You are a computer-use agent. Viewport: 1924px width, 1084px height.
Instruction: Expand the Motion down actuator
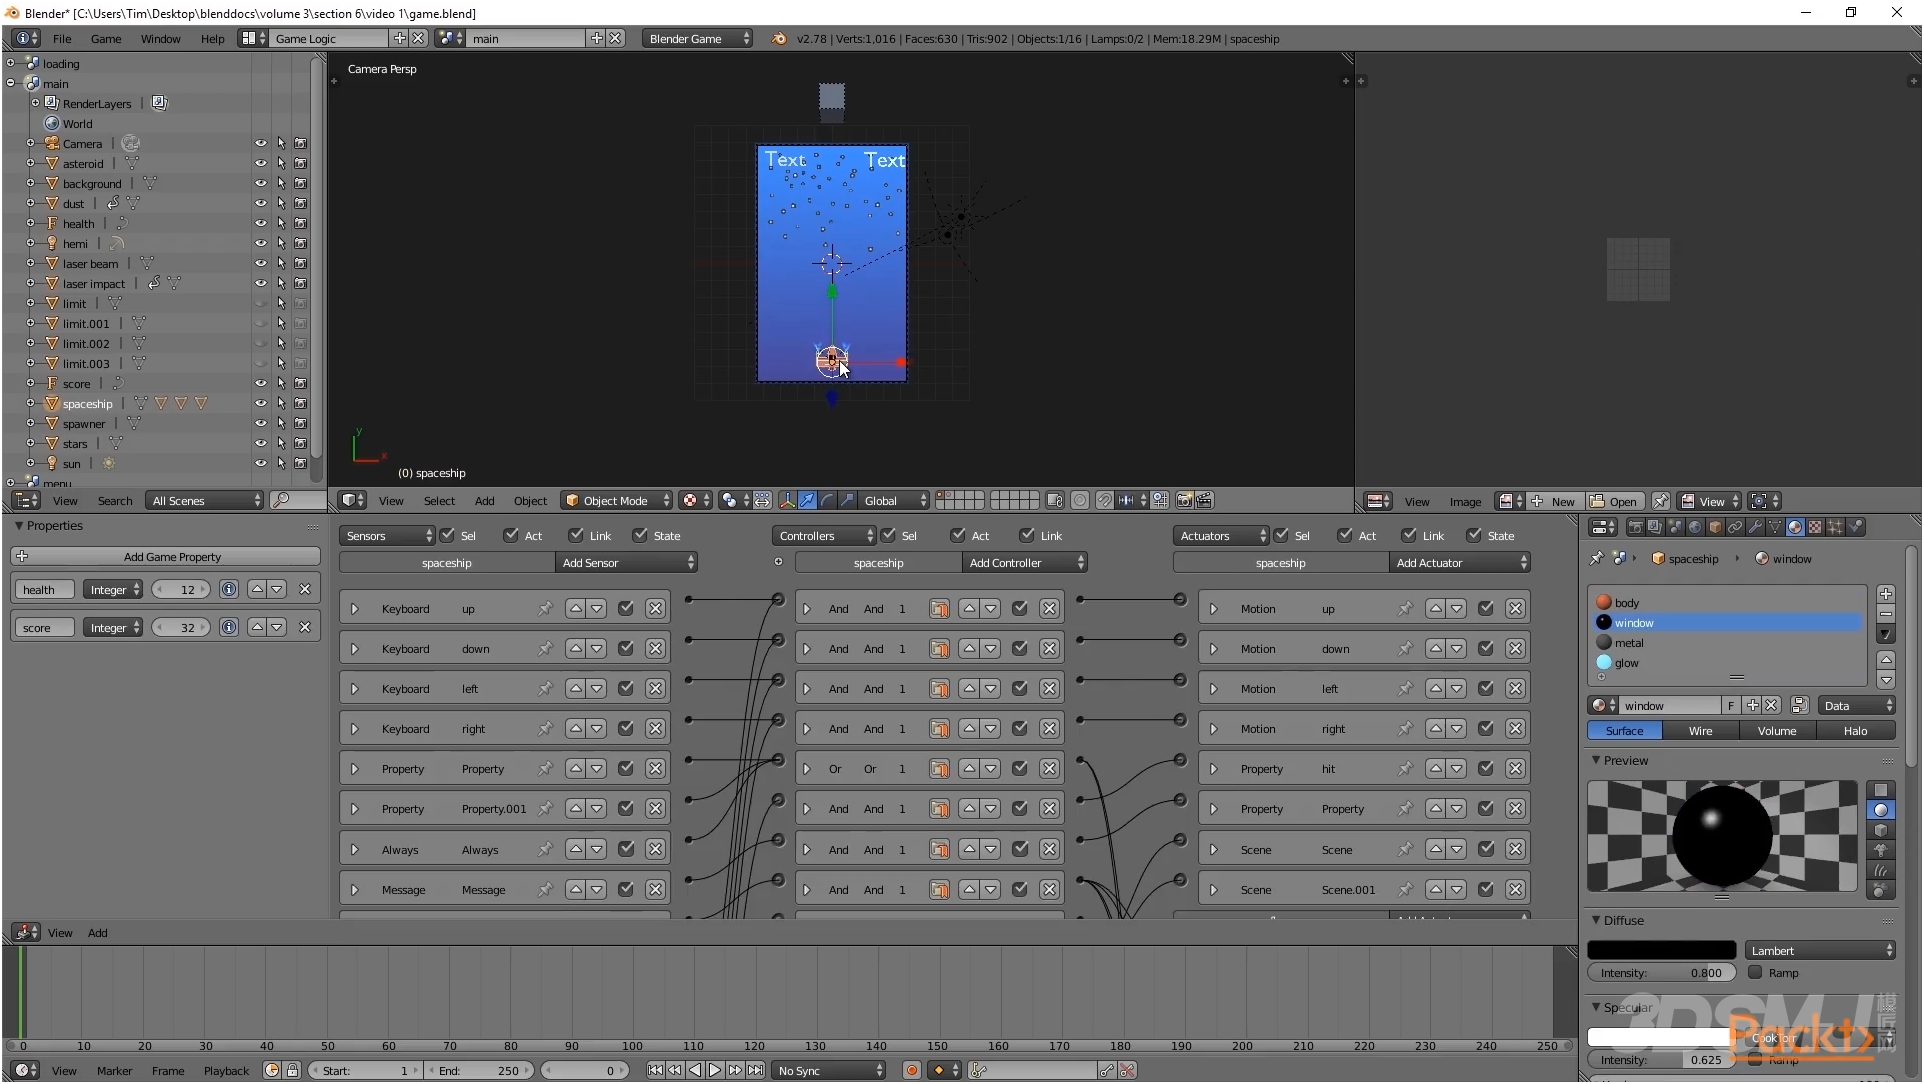pos(1213,648)
